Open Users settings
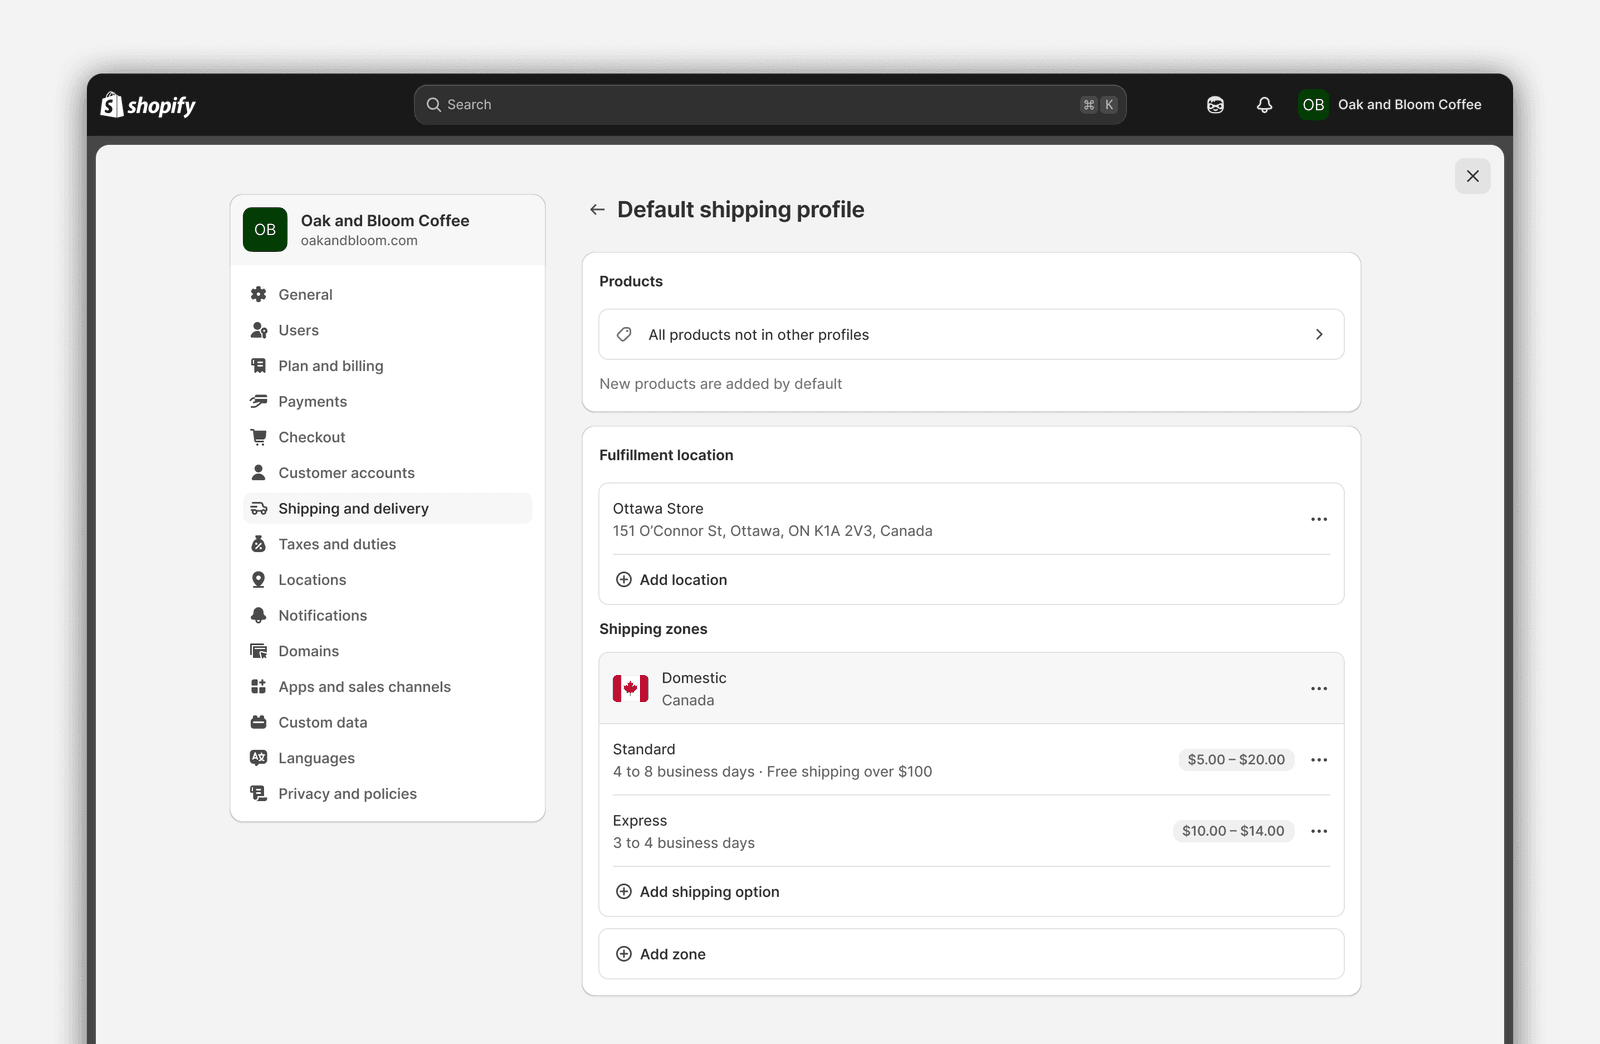Screen dimensions: 1600x1044 pyautogui.click(x=388, y=330)
